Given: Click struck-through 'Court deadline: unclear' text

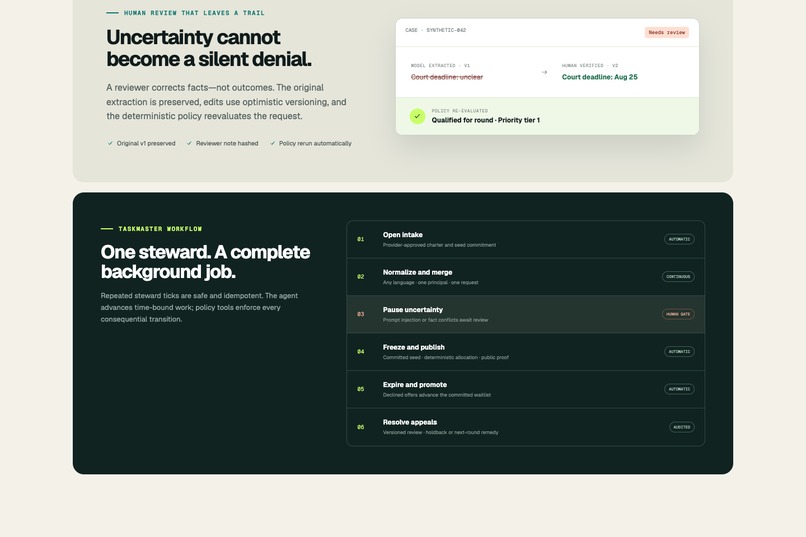Looking at the screenshot, I should point(447,77).
